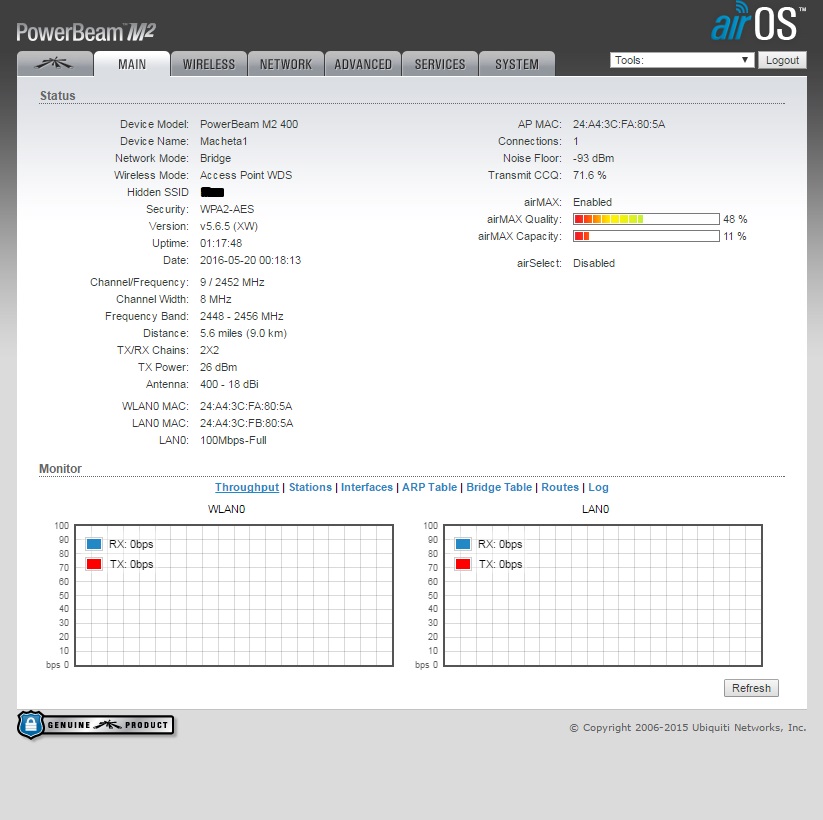Open the Interfaces monitor link
This screenshot has height=820, width=823.
point(367,487)
